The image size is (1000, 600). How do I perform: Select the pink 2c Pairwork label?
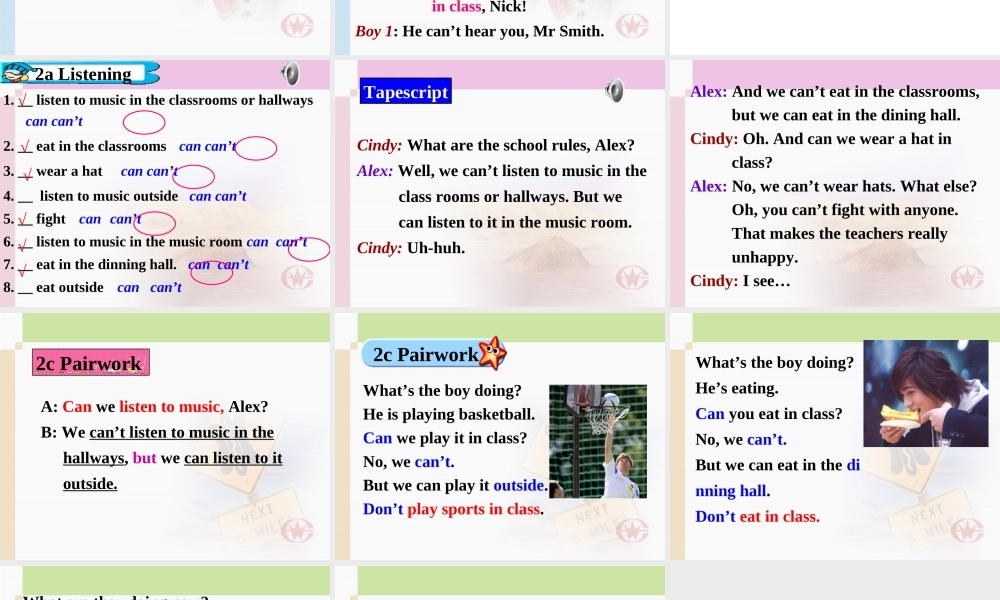point(91,362)
